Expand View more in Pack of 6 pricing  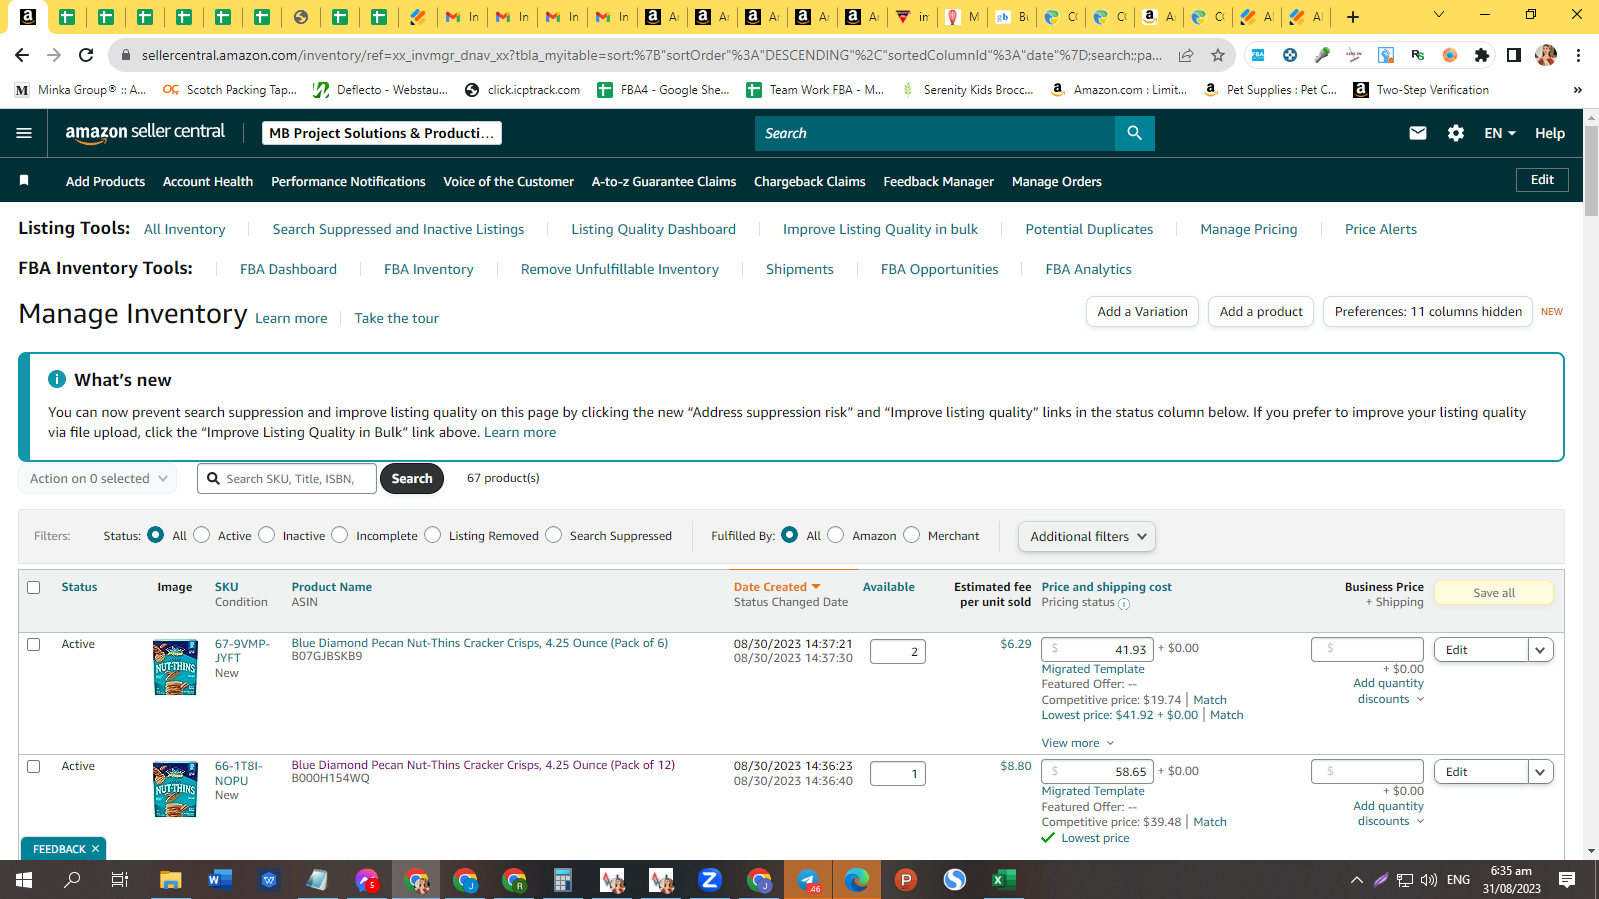(x=1078, y=743)
